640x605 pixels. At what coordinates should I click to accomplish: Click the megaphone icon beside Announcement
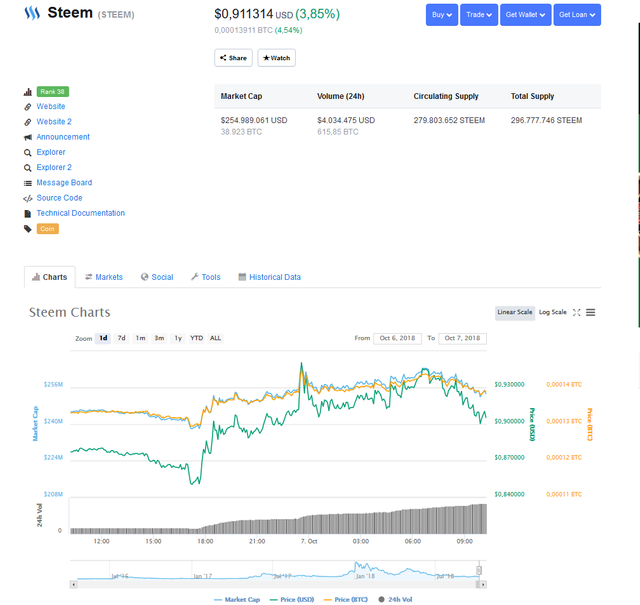click(28, 137)
